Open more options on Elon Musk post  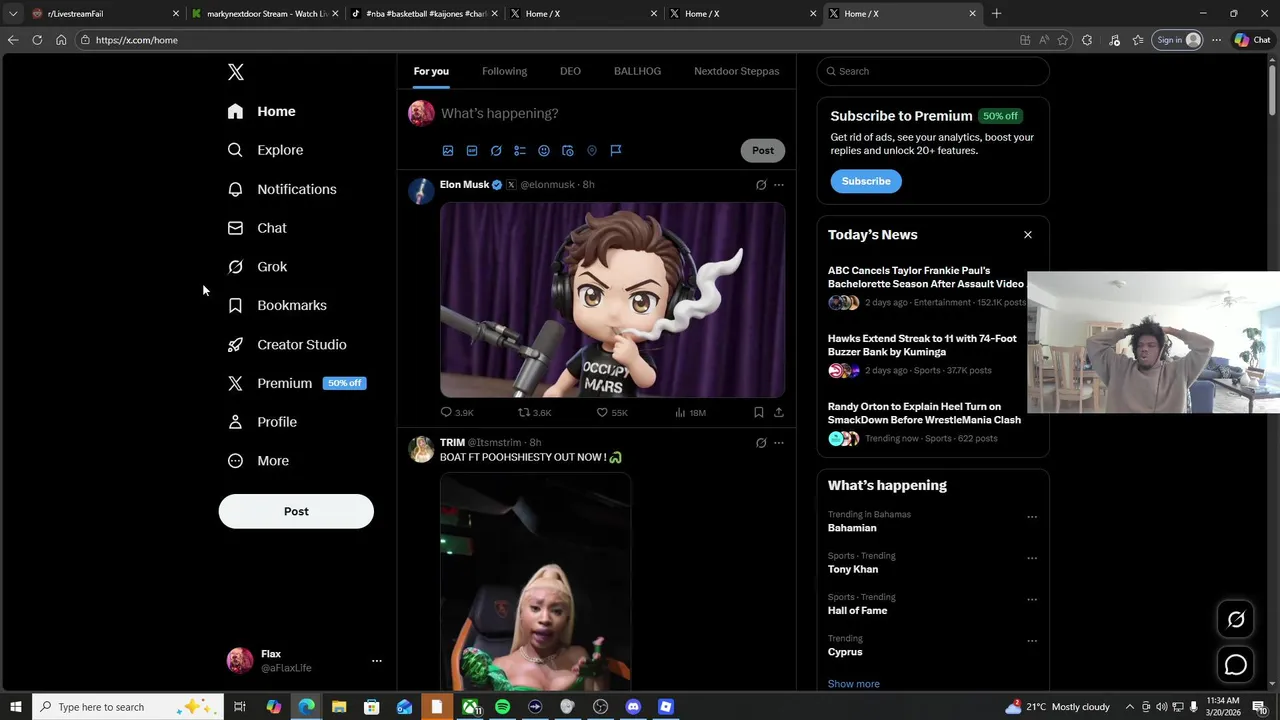coord(779,185)
